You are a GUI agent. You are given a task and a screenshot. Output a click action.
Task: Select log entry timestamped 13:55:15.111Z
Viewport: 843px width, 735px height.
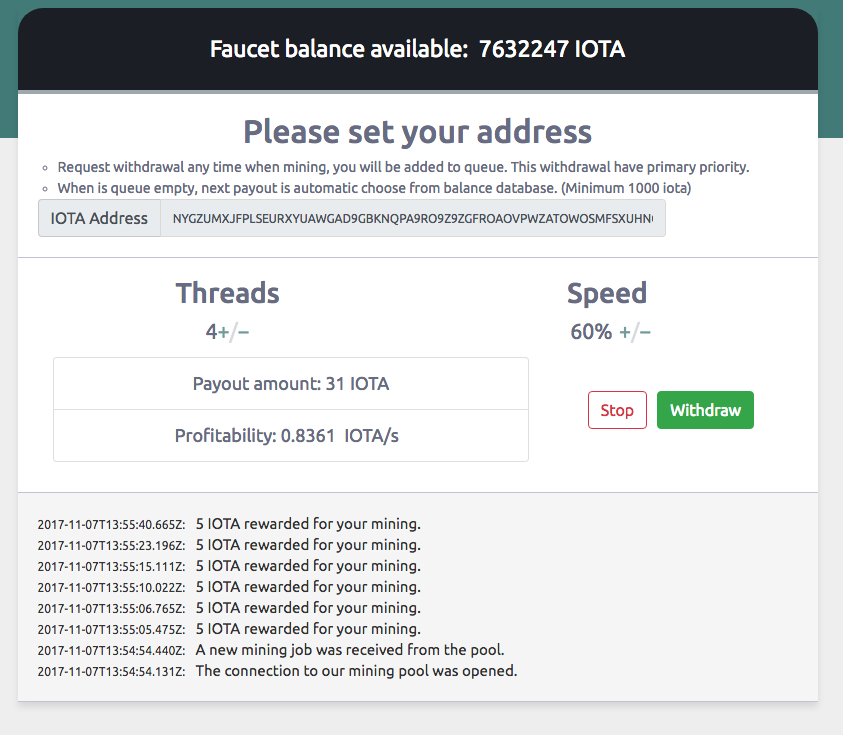229,566
